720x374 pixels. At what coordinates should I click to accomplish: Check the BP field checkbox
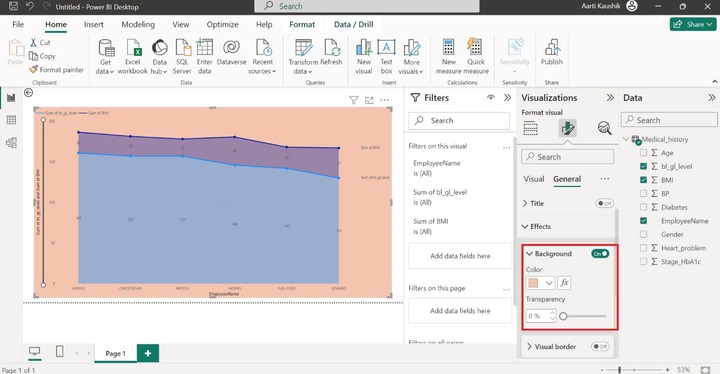(643, 193)
